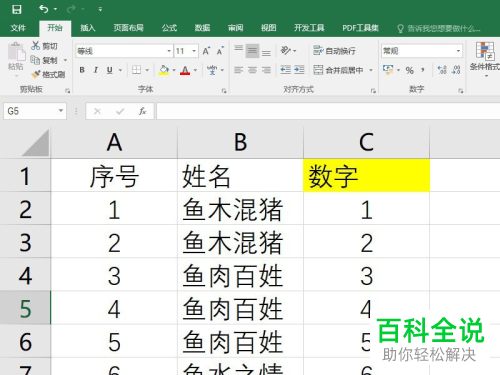Open the undo history dropdown arrow
Screen dimensions: 500x375
tap(55, 9)
